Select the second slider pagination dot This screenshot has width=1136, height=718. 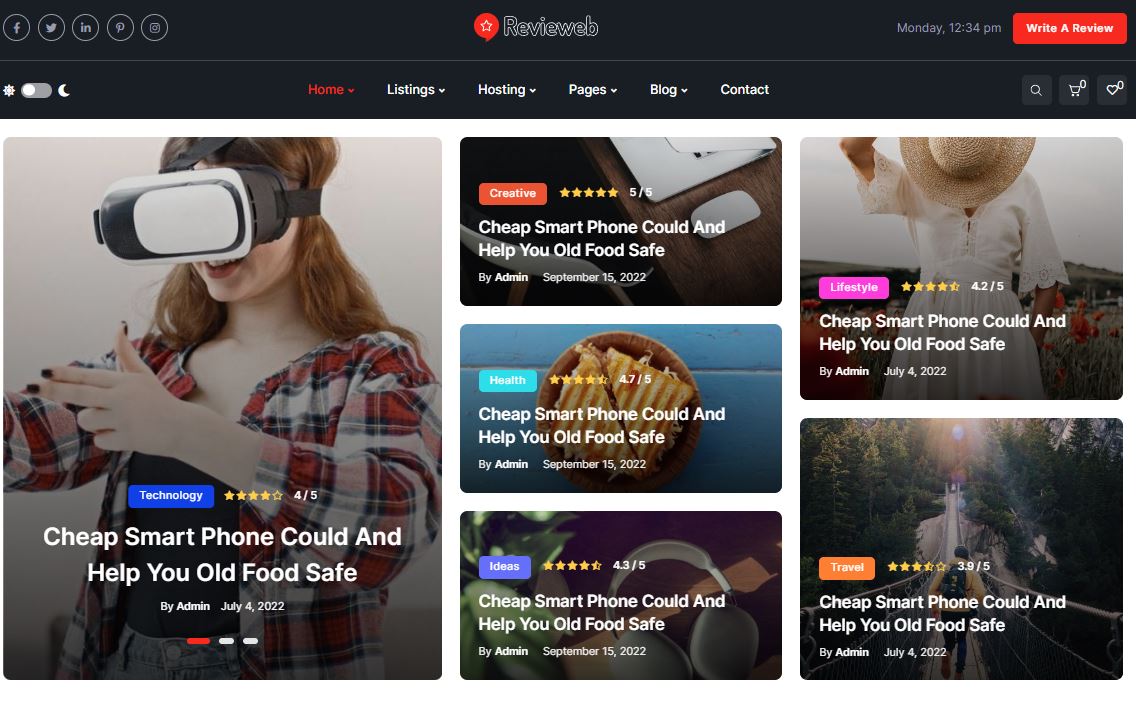227,641
